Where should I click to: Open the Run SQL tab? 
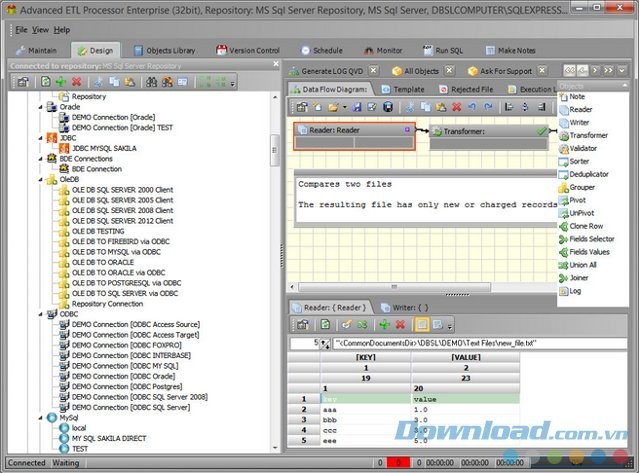[446, 50]
